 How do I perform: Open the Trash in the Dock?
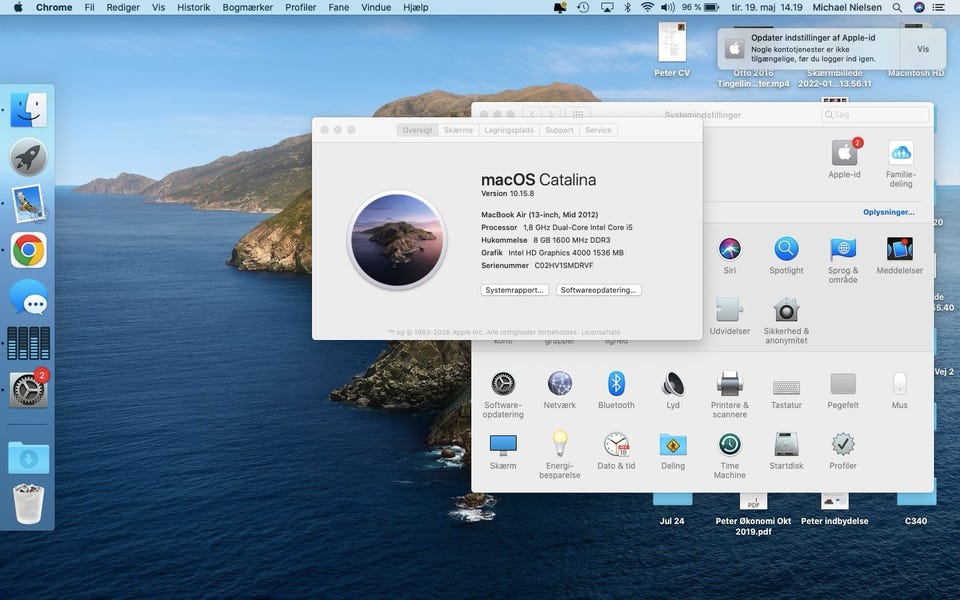[x=28, y=504]
